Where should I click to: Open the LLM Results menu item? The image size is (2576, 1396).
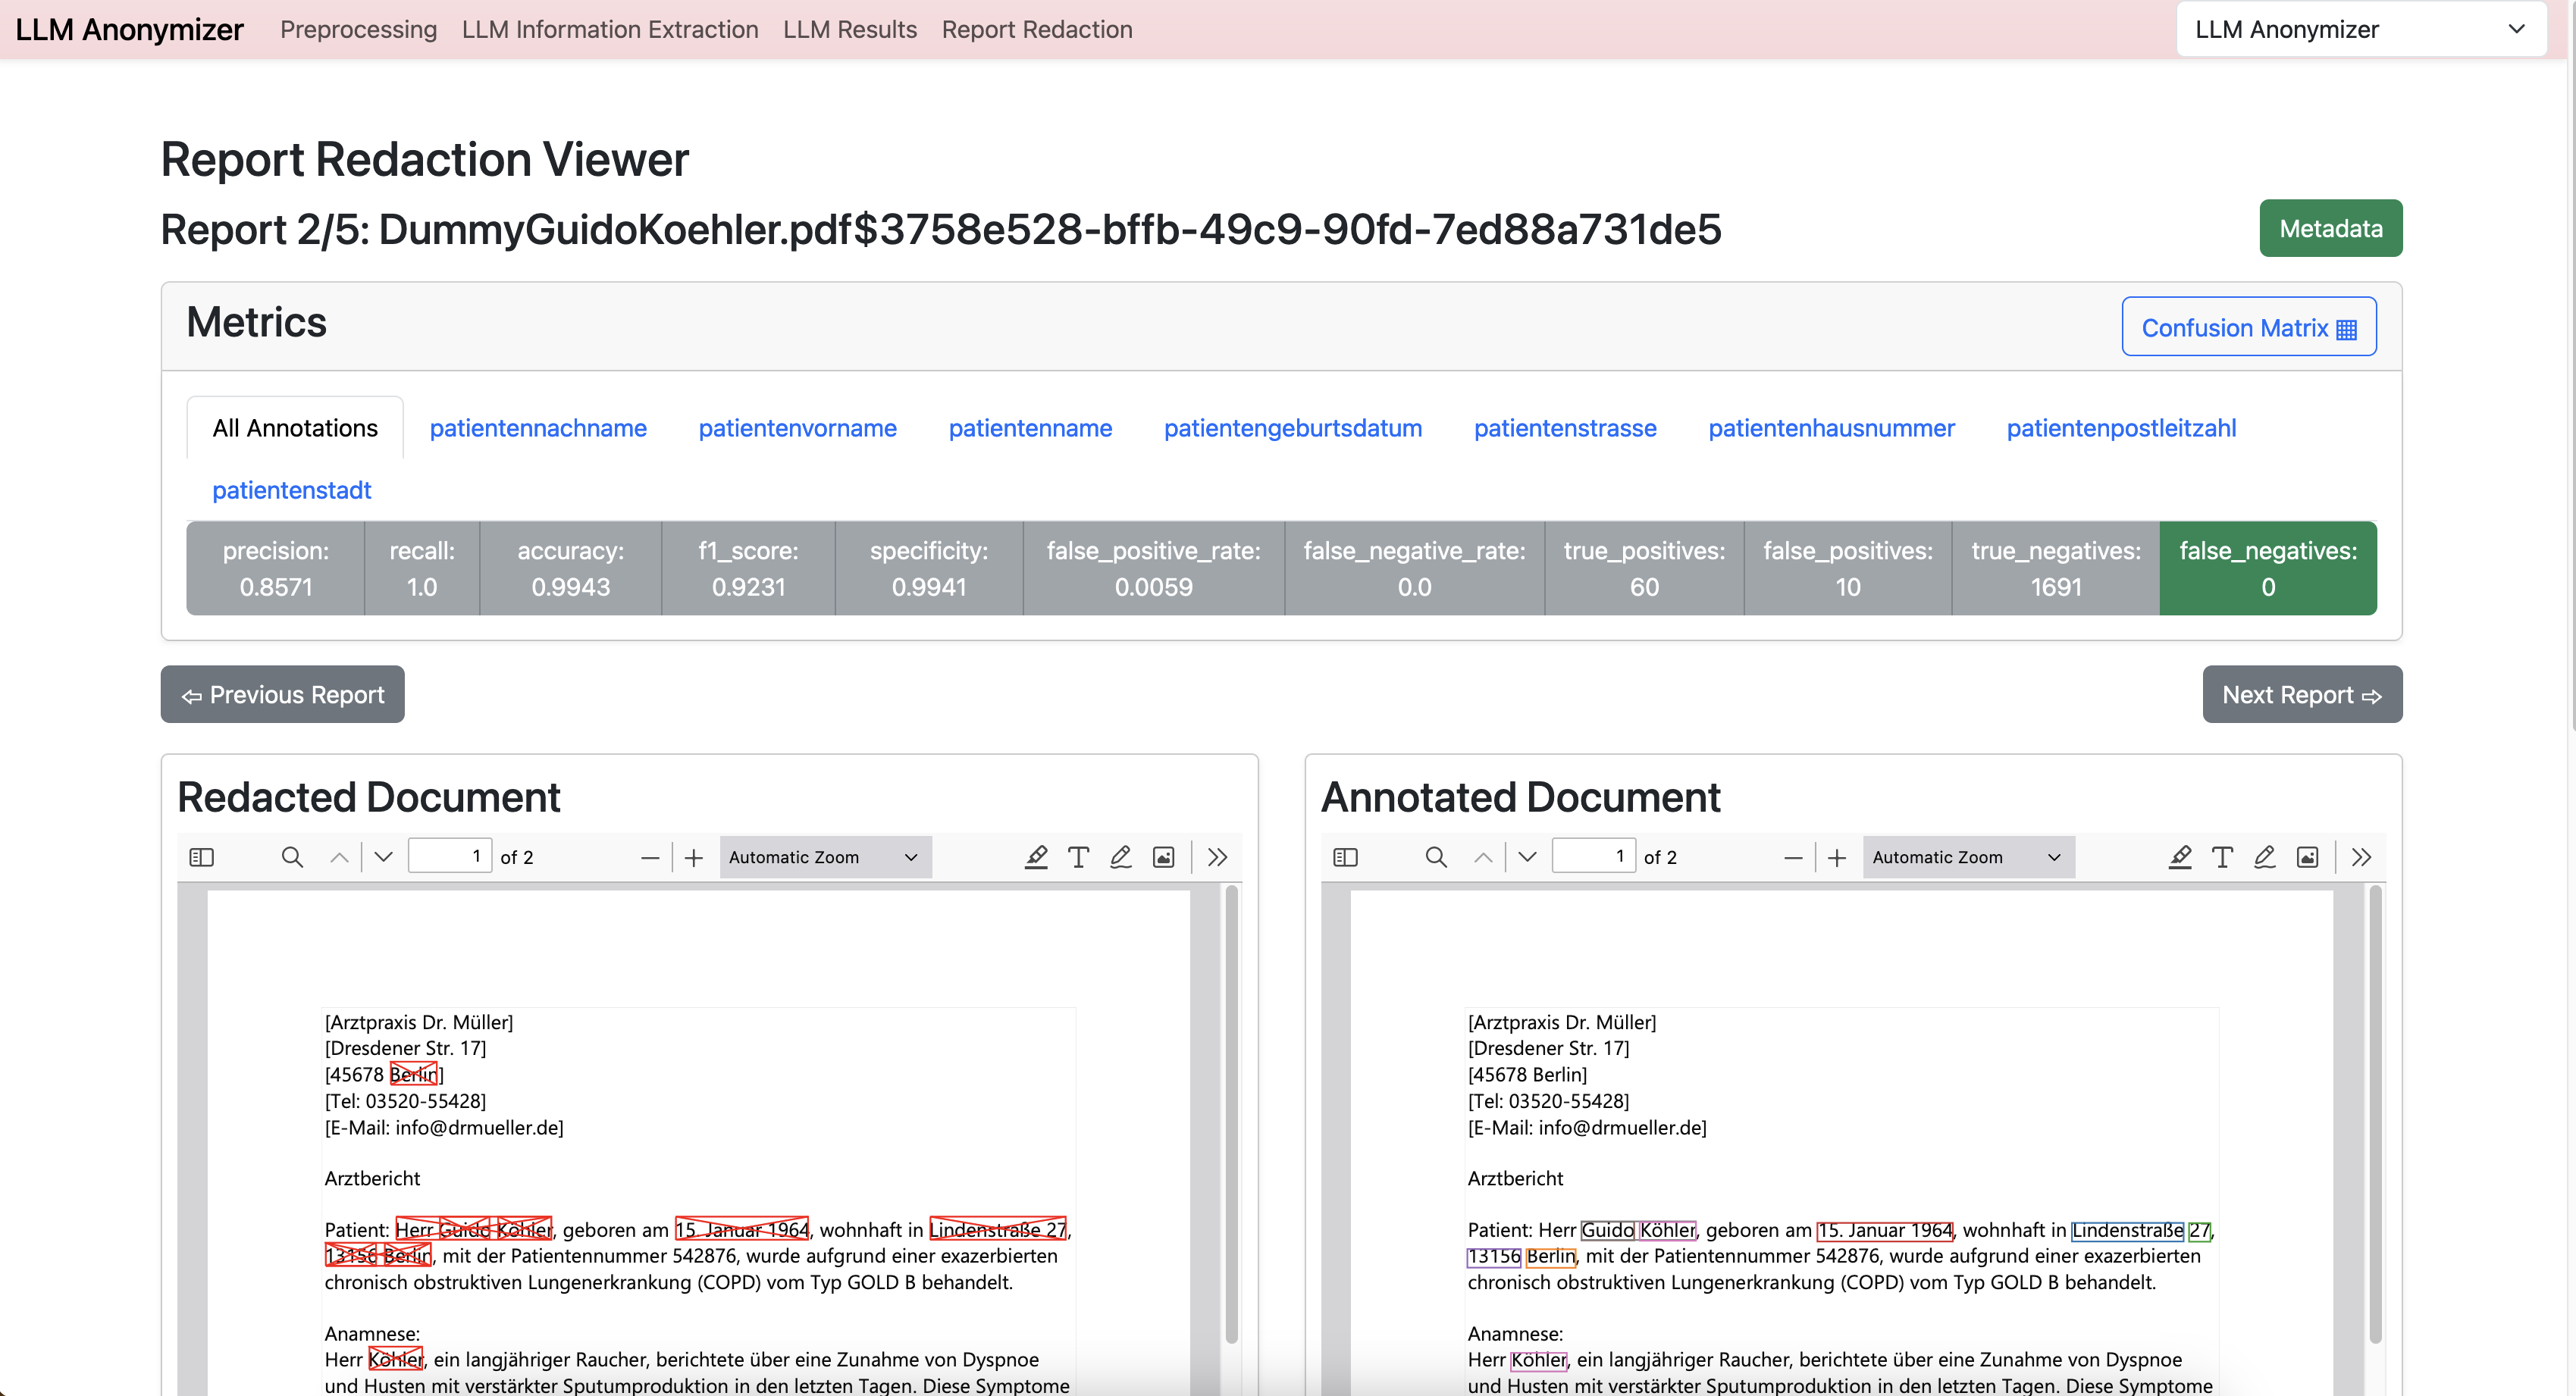(x=849, y=29)
